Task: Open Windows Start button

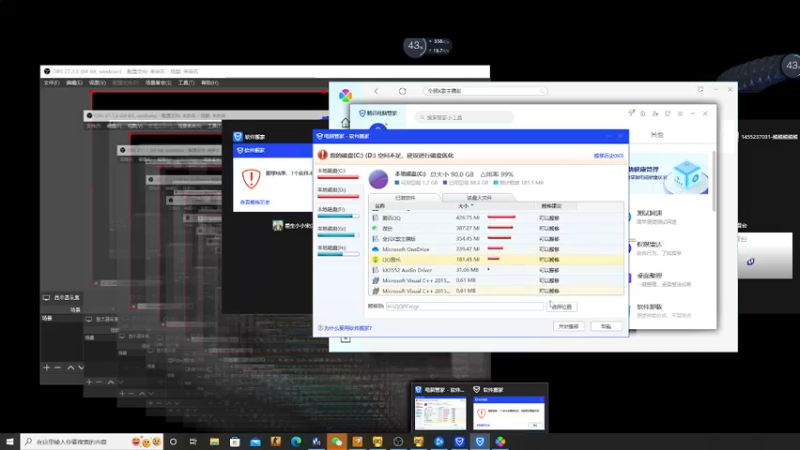Action: coord(10,441)
